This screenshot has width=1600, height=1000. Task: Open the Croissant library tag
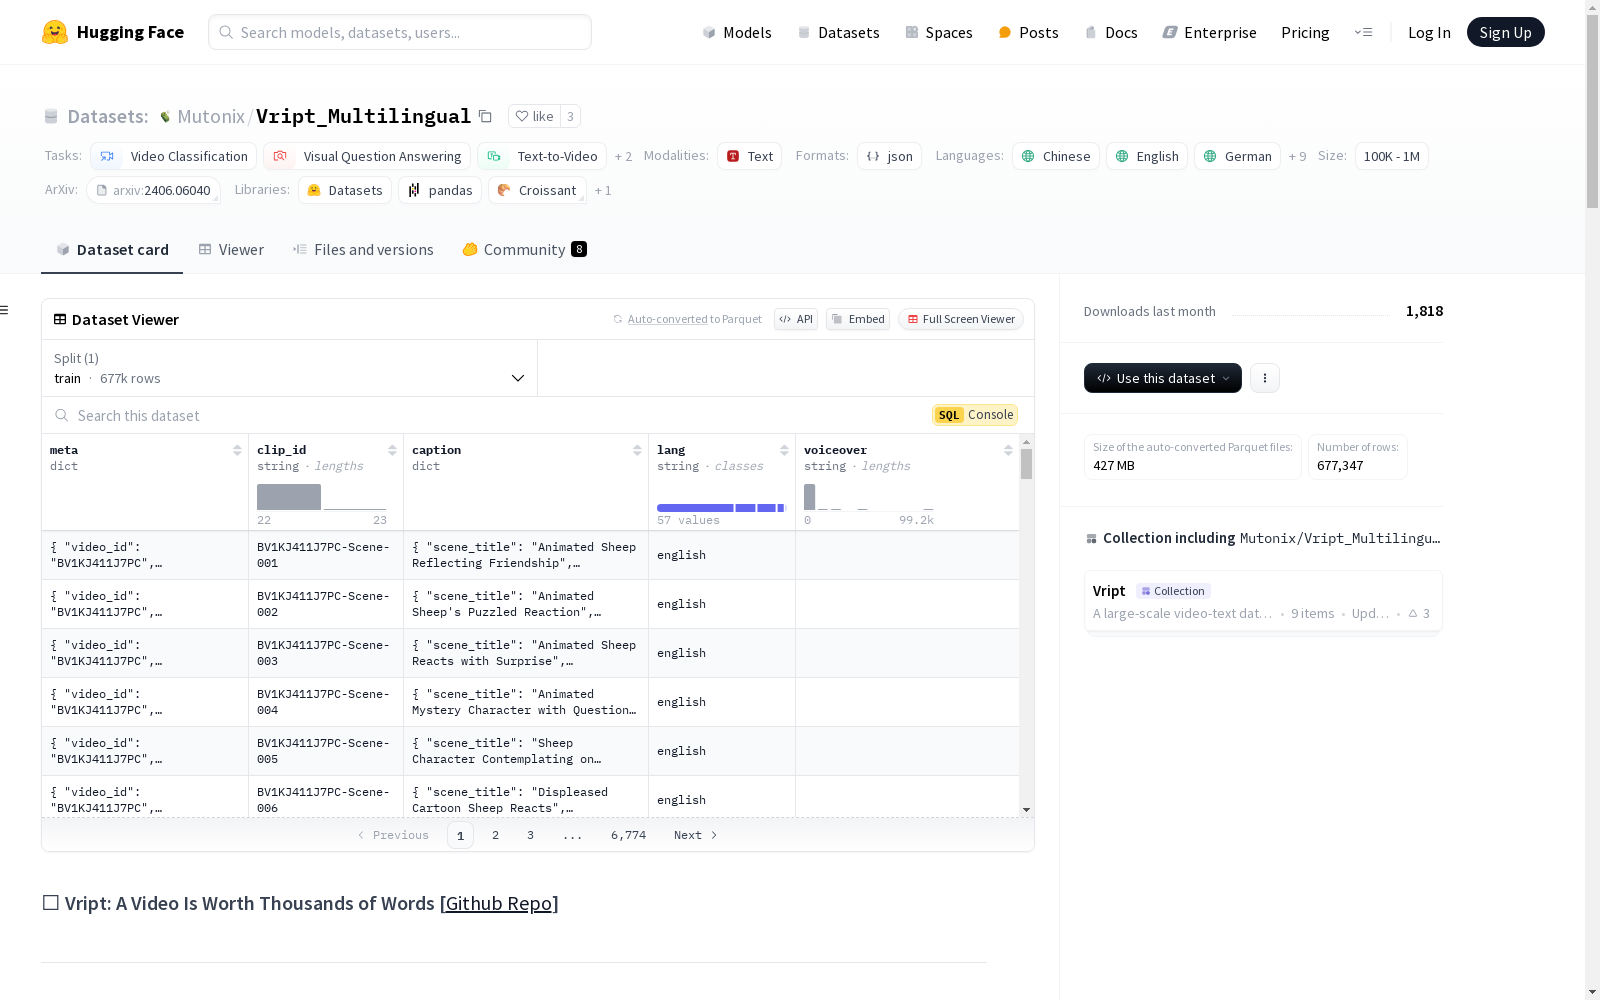[537, 190]
